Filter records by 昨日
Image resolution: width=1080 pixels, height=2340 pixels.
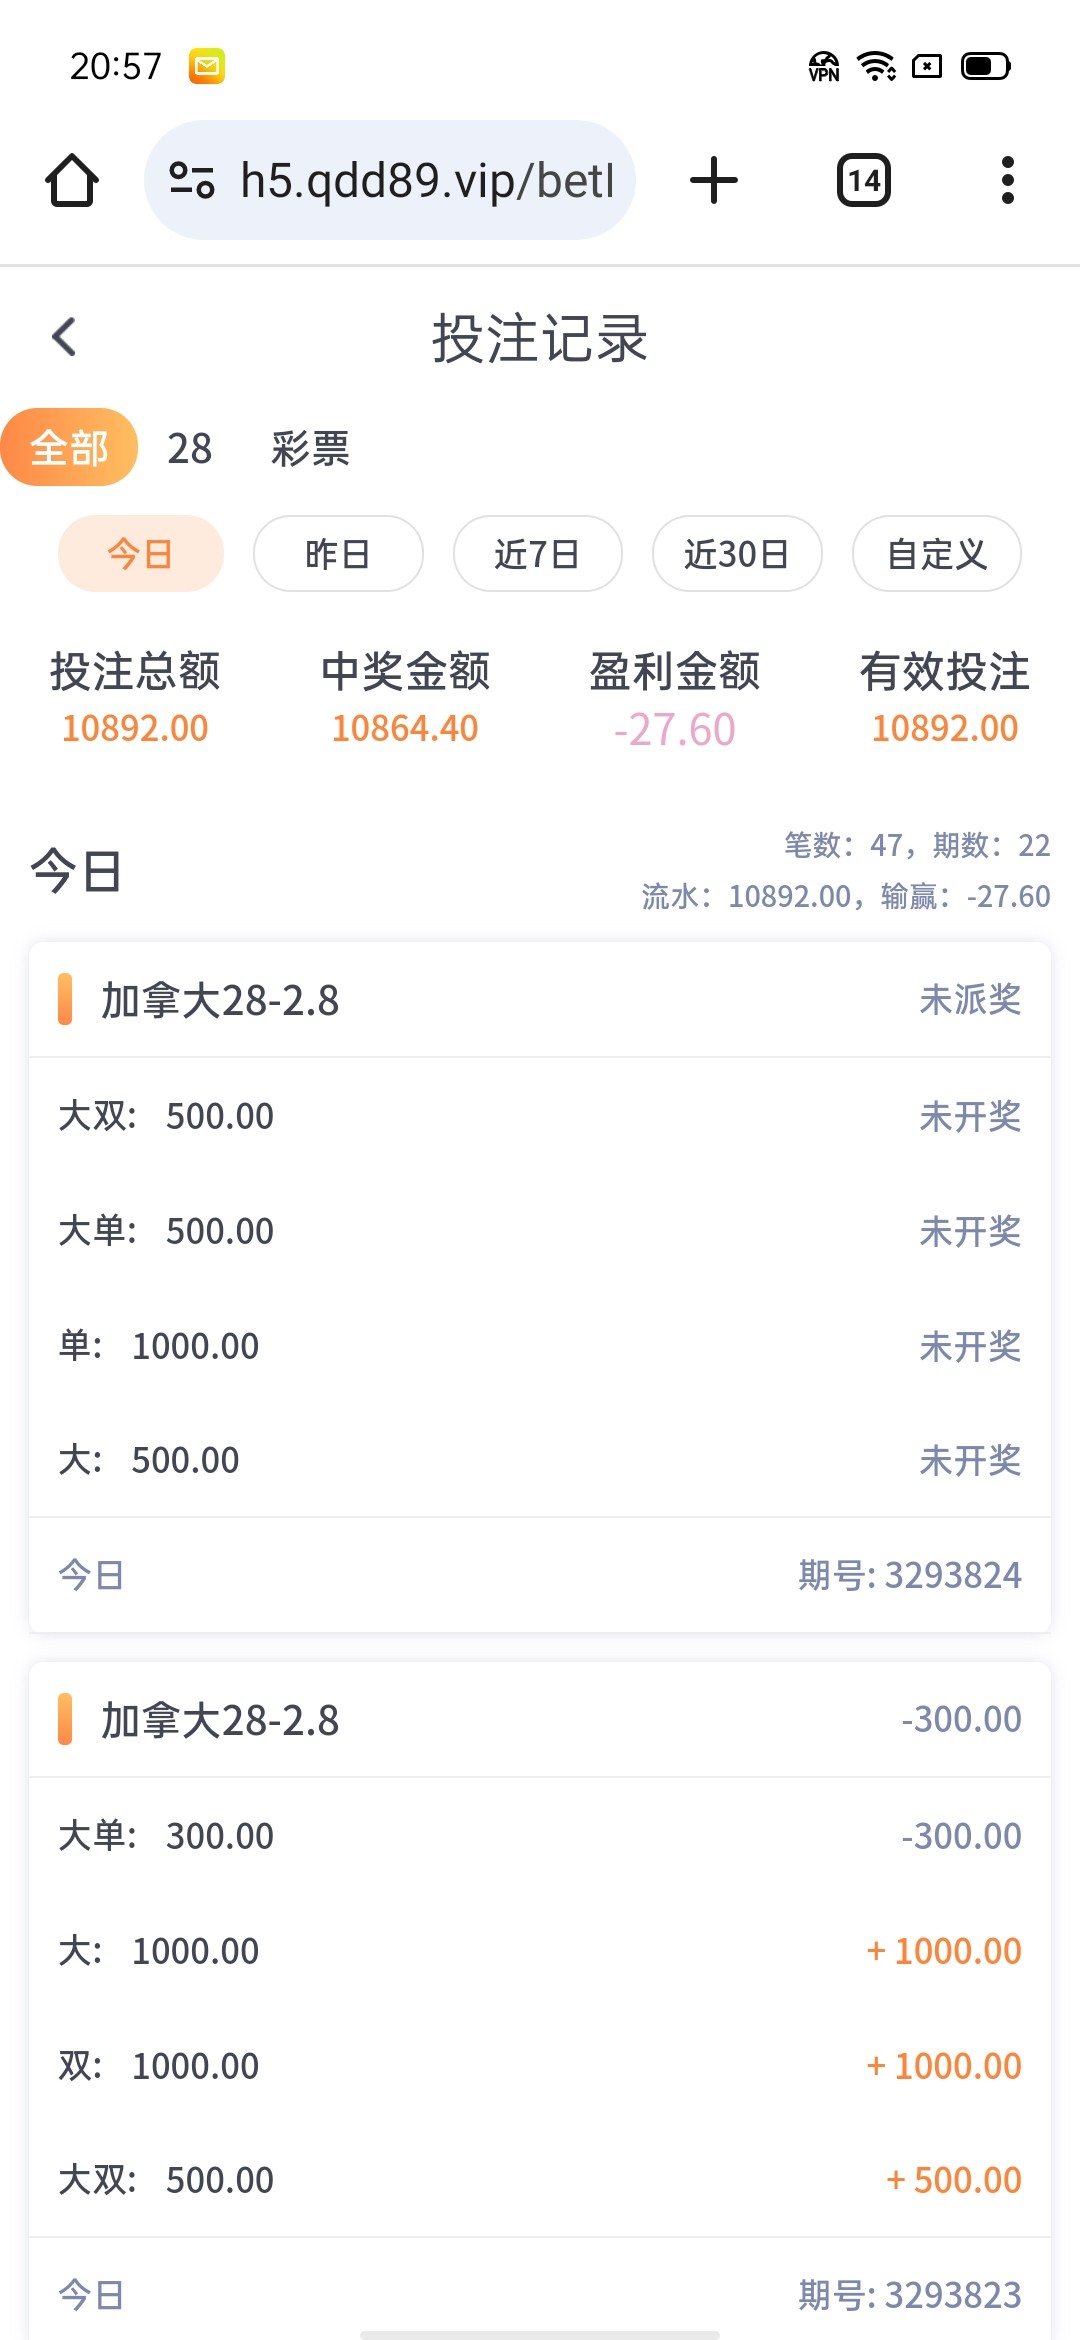click(x=338, y=553)
